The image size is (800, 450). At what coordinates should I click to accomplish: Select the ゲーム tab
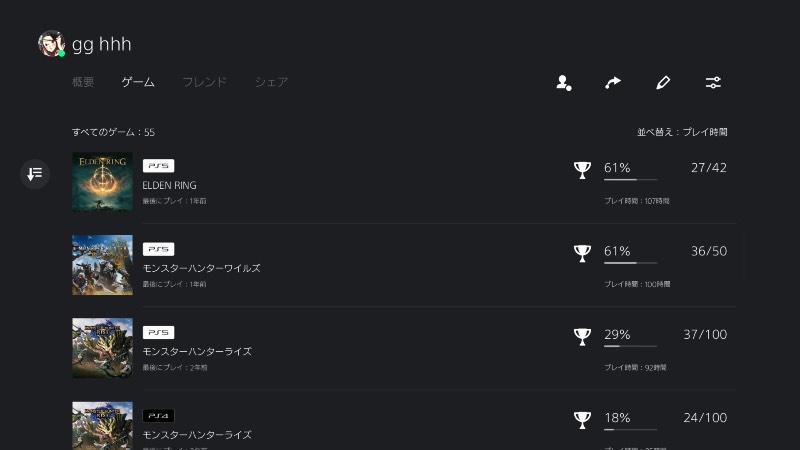[138, 82]
